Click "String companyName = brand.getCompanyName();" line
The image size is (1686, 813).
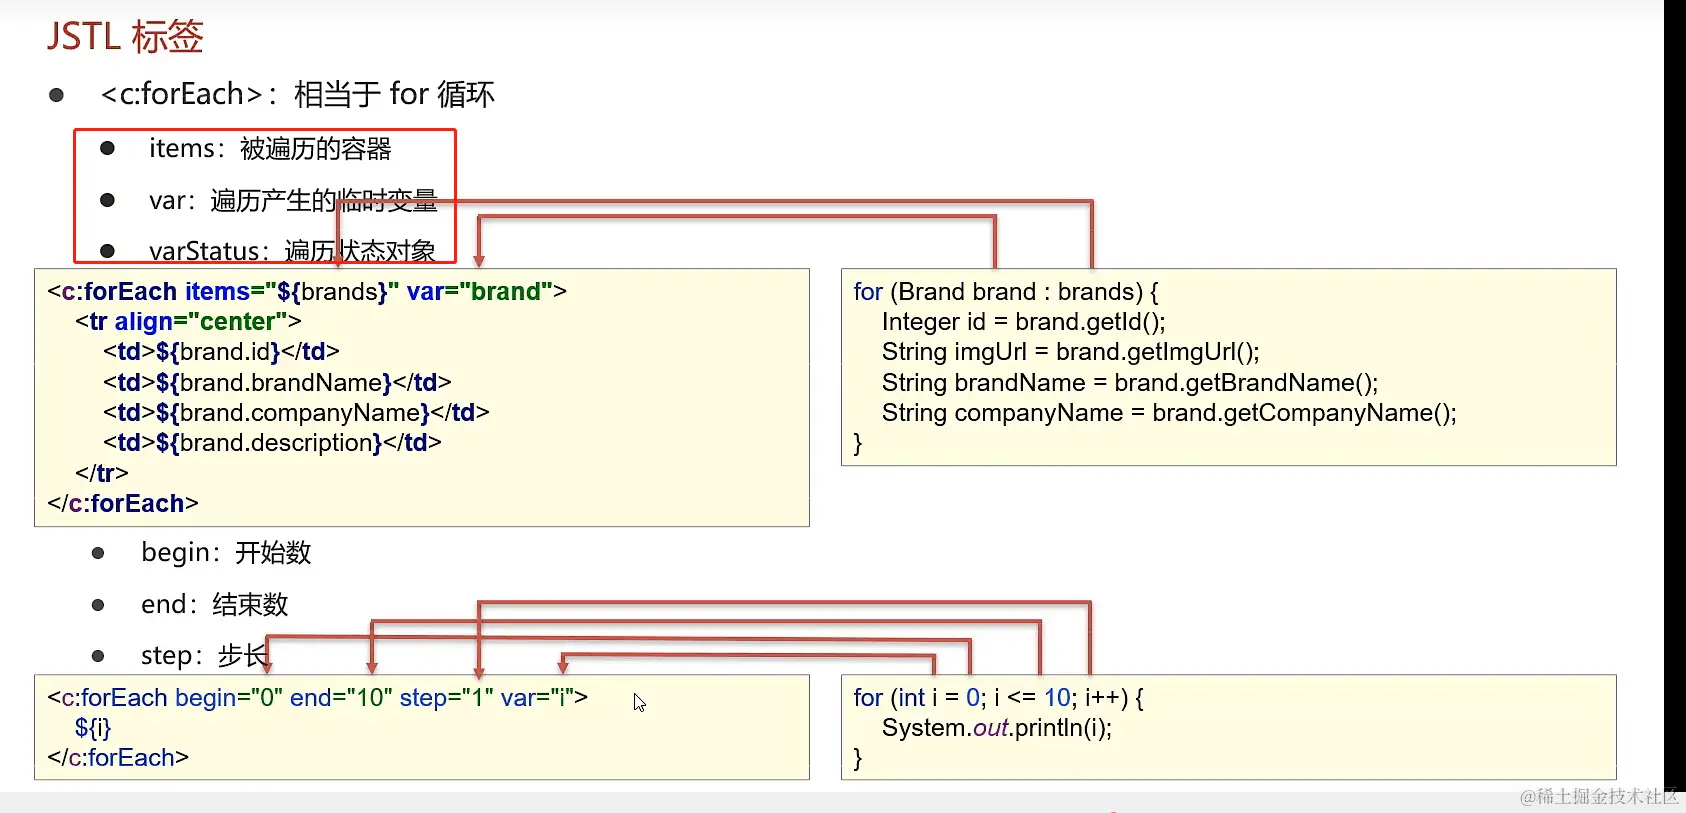(x=1169, y=412)
